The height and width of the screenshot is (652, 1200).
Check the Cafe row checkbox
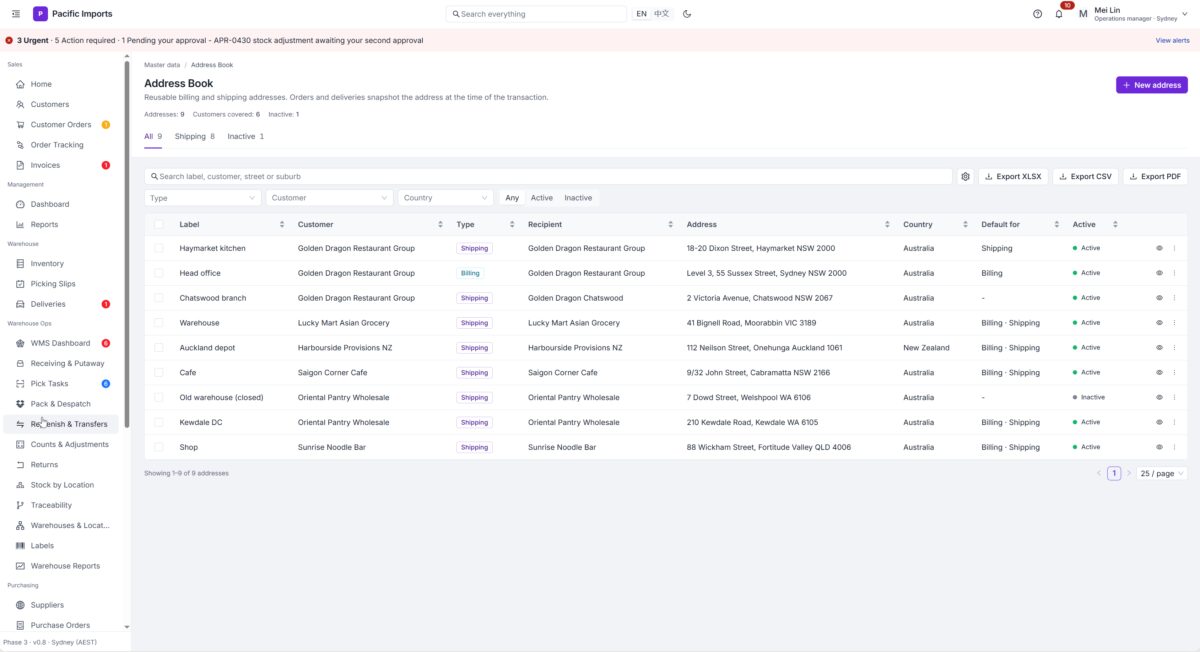tap(159, 373)
